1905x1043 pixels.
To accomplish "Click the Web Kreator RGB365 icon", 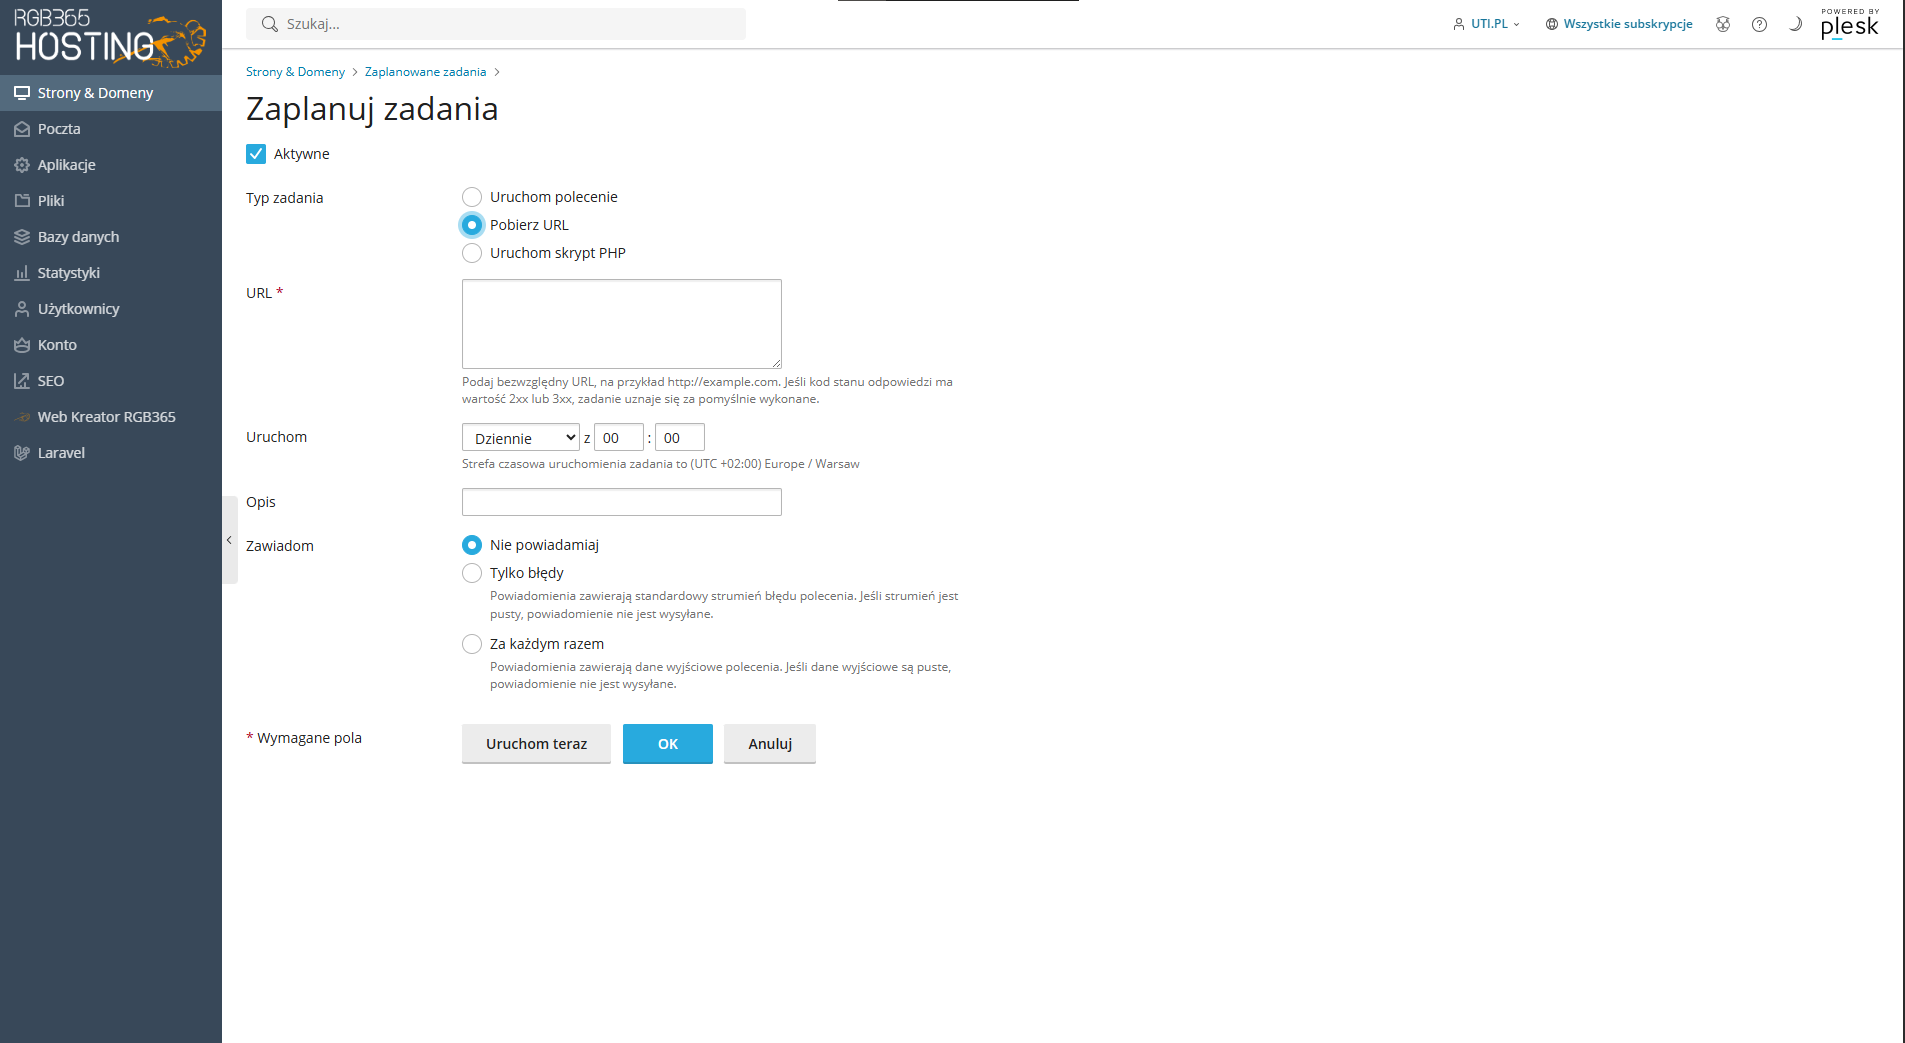I will [22, 417].
